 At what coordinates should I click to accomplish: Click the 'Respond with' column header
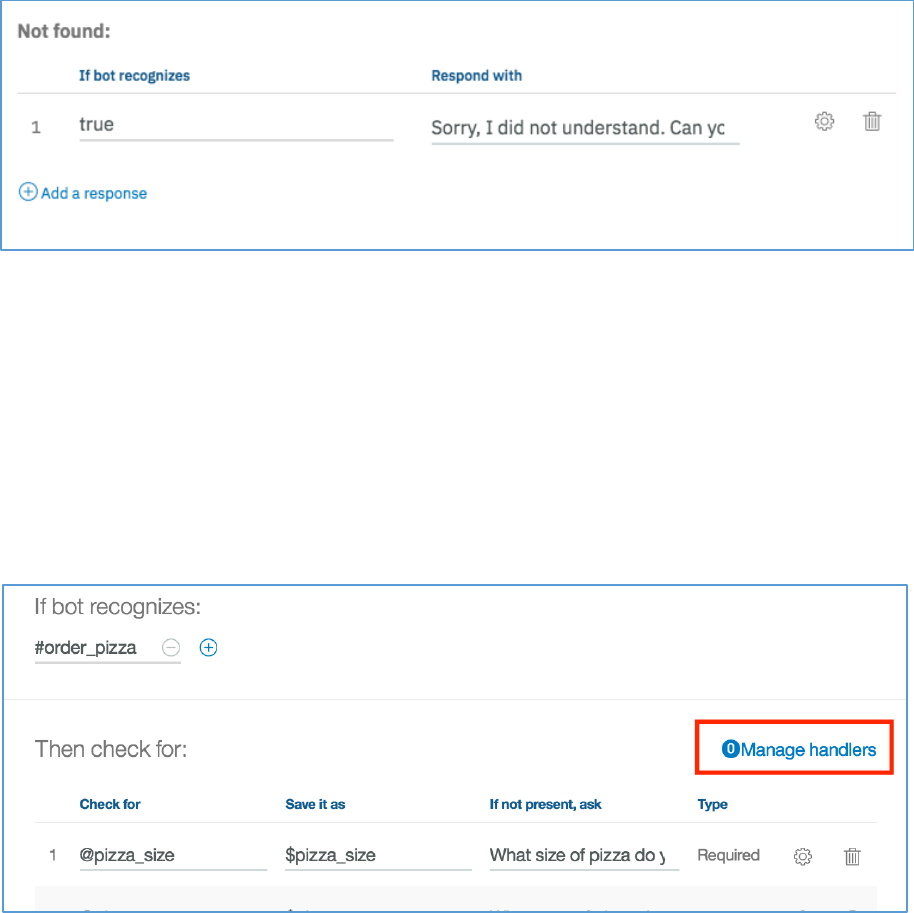pyautogui.click(x=476, y=75)
